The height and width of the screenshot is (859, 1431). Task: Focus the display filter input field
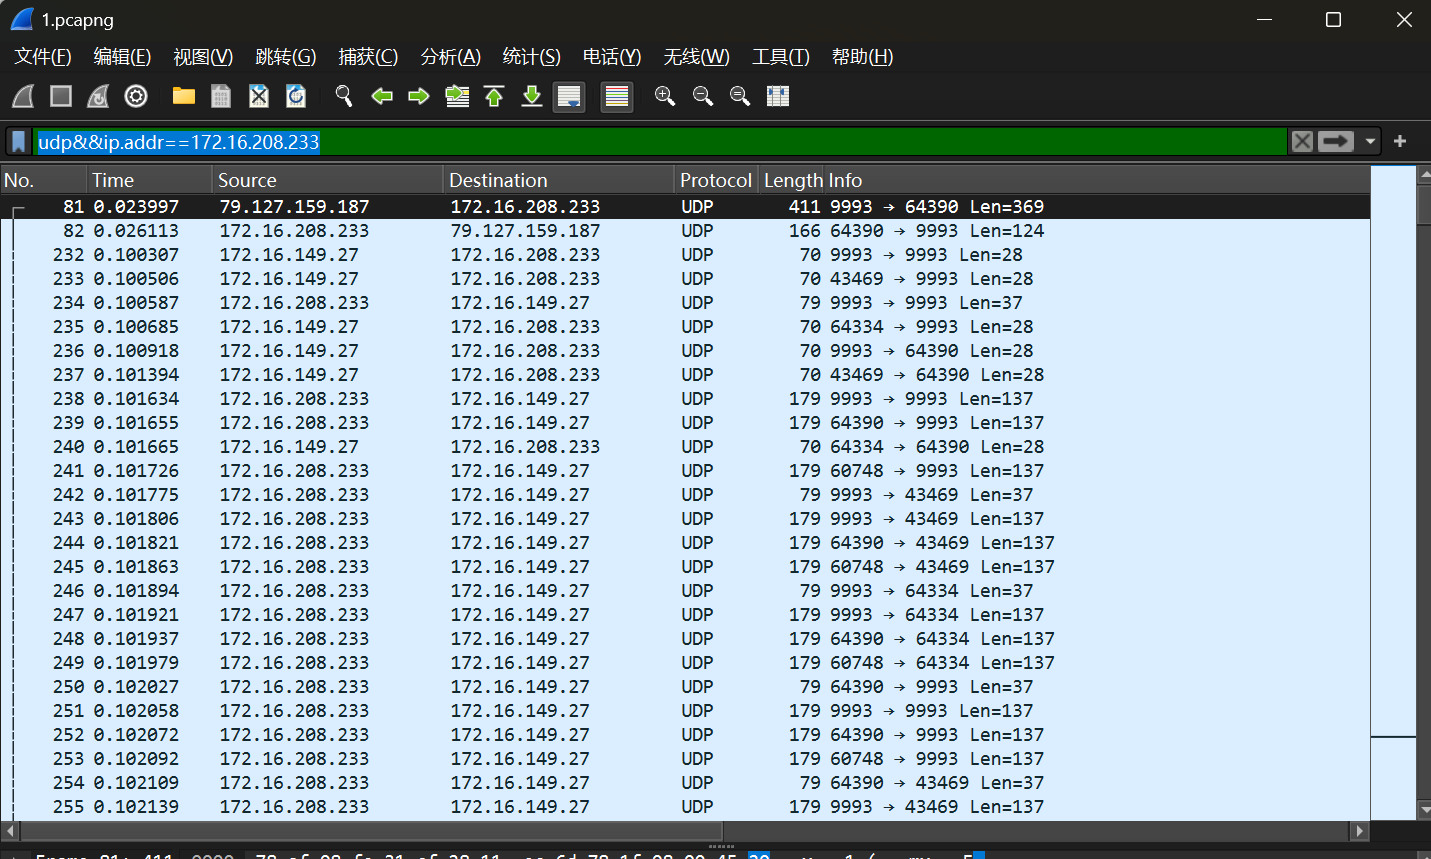coord(660,142)
